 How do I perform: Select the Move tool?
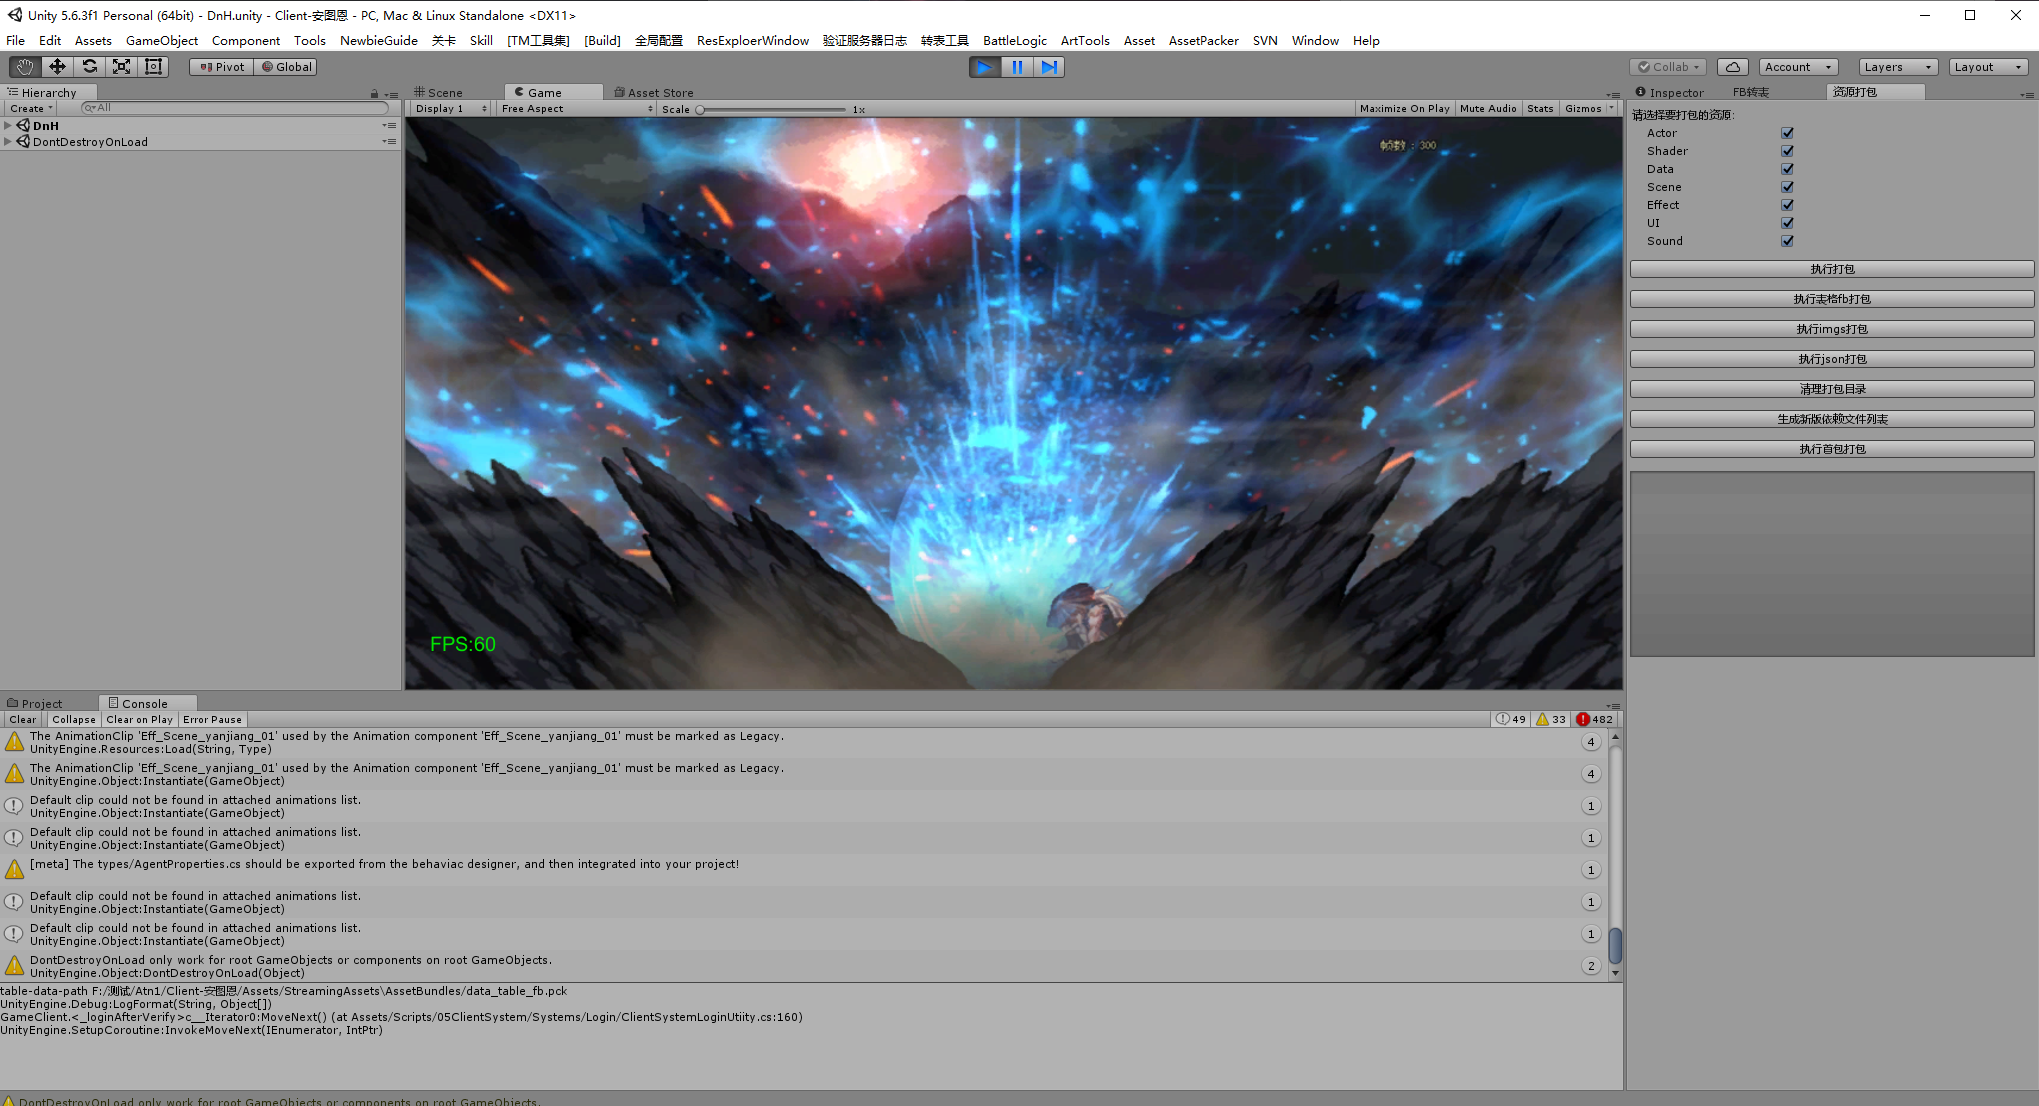[57, 67]
